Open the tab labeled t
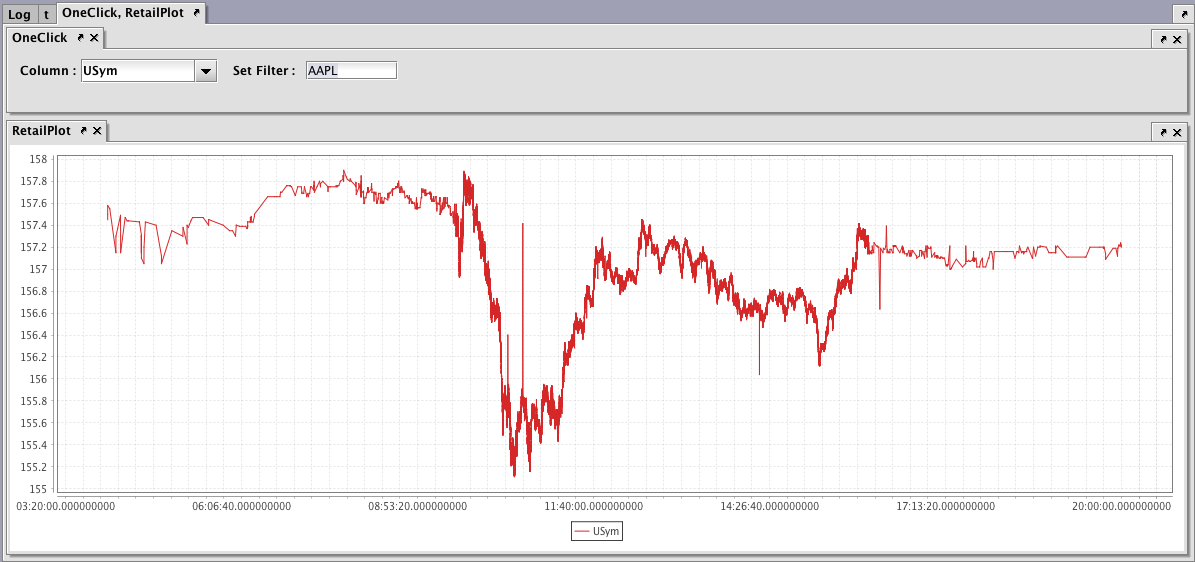The image size is (1195, 562). pyautogui.click(x=46, y=14)
